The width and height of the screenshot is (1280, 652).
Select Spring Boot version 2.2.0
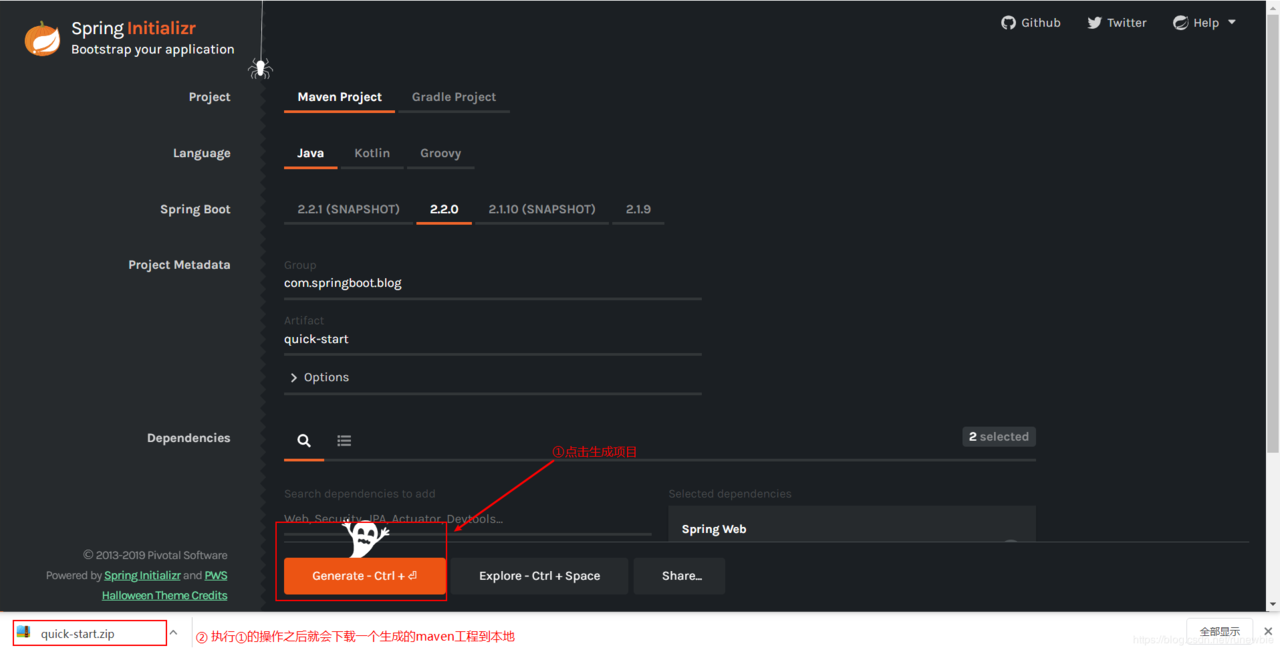[444, 209]
